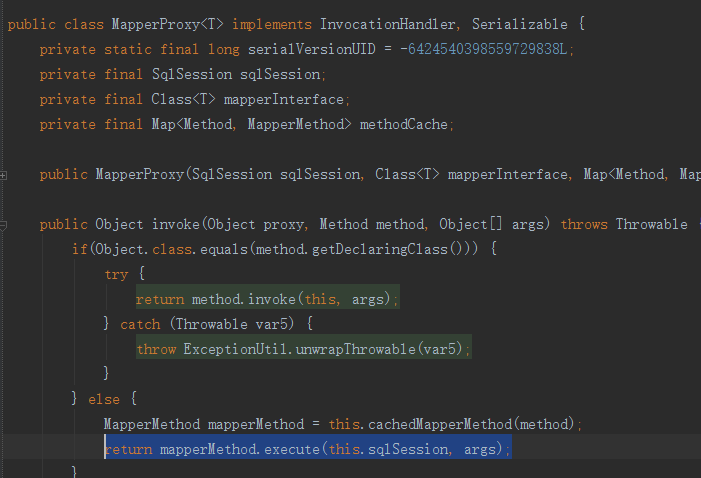Screen dimensions: 701x478
Task: Click the invoke method name in signature
Action: click(x=176, y=224)
